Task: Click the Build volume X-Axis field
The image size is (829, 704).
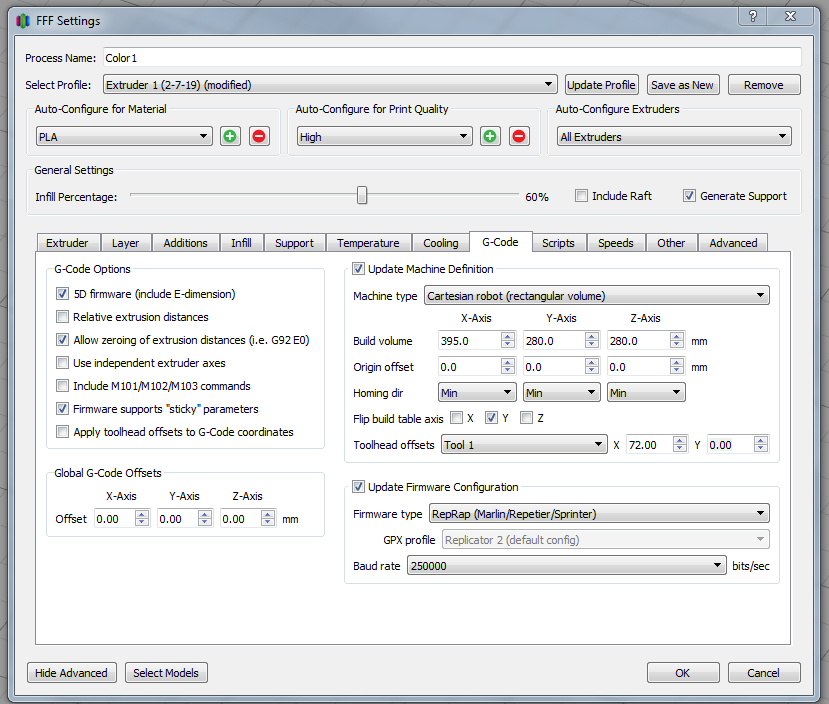Action: click(477, 340)
